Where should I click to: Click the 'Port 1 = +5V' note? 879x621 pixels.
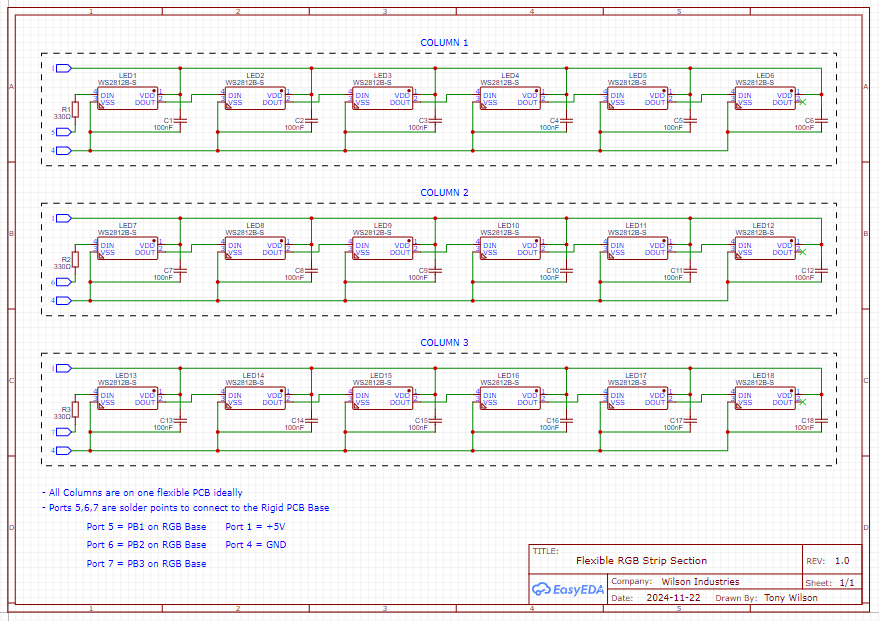255,527
